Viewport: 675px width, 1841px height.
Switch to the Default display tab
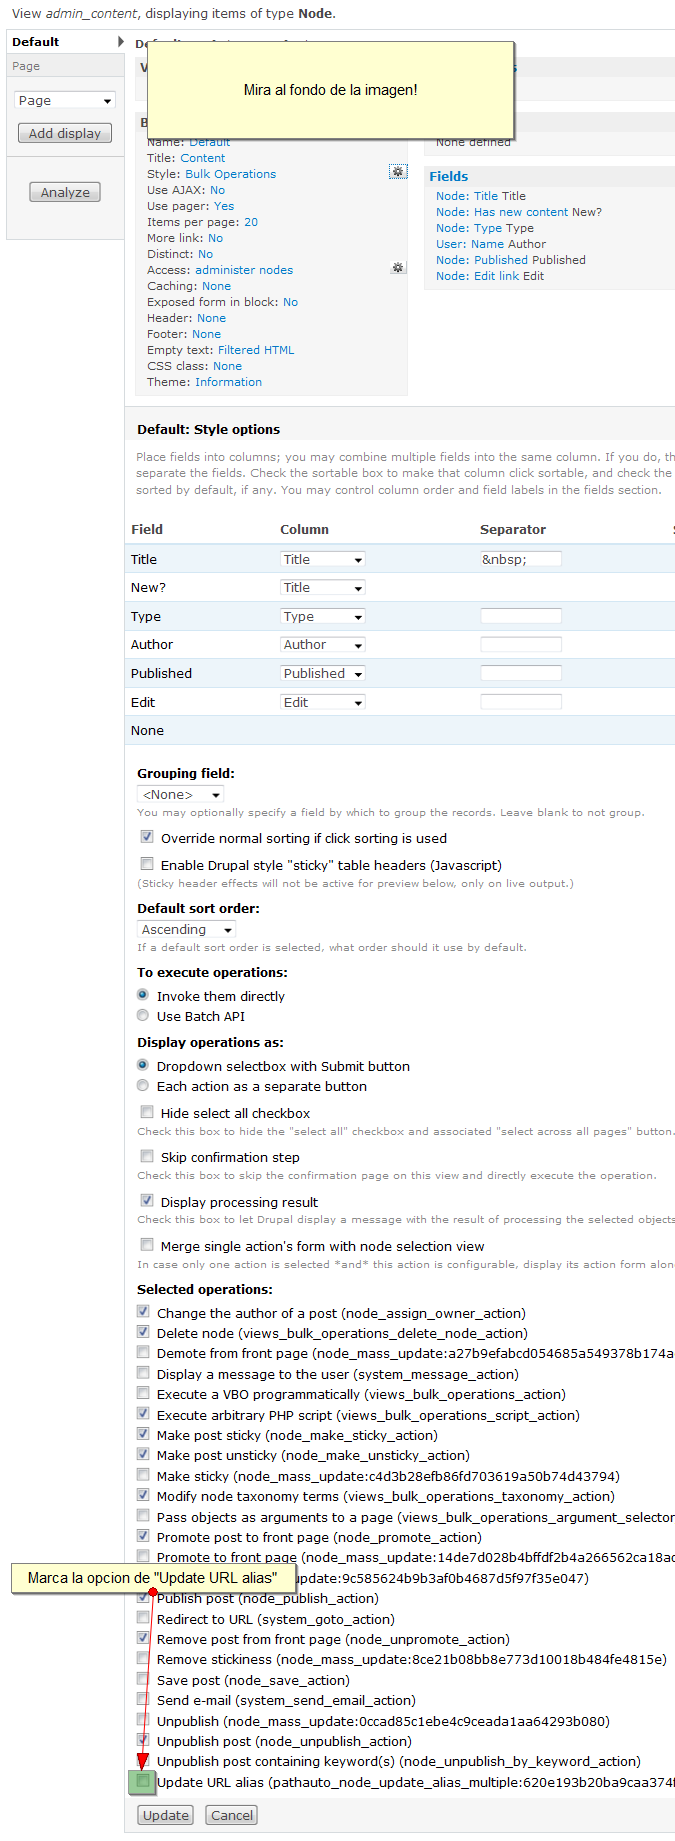(x=36, y=42)
